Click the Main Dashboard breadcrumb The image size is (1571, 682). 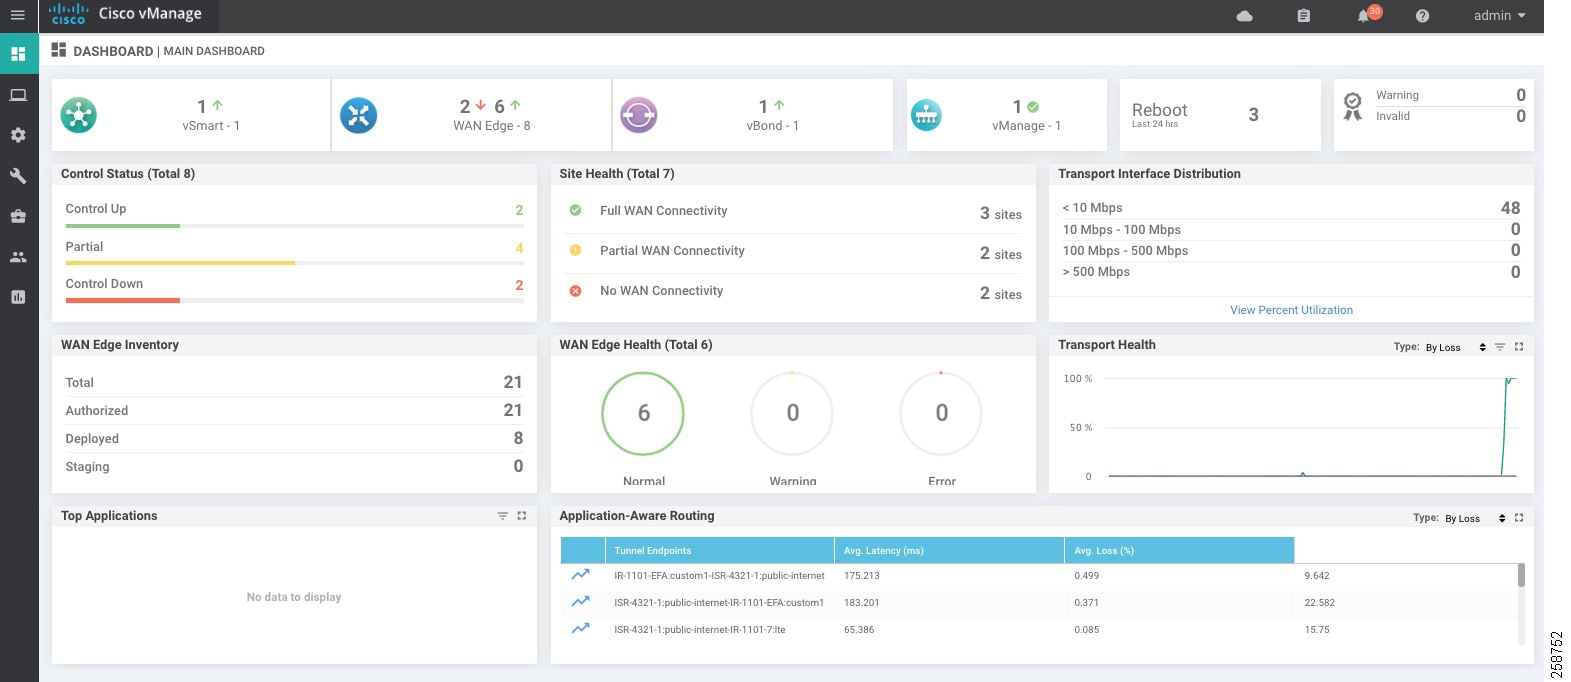(214, 51)
